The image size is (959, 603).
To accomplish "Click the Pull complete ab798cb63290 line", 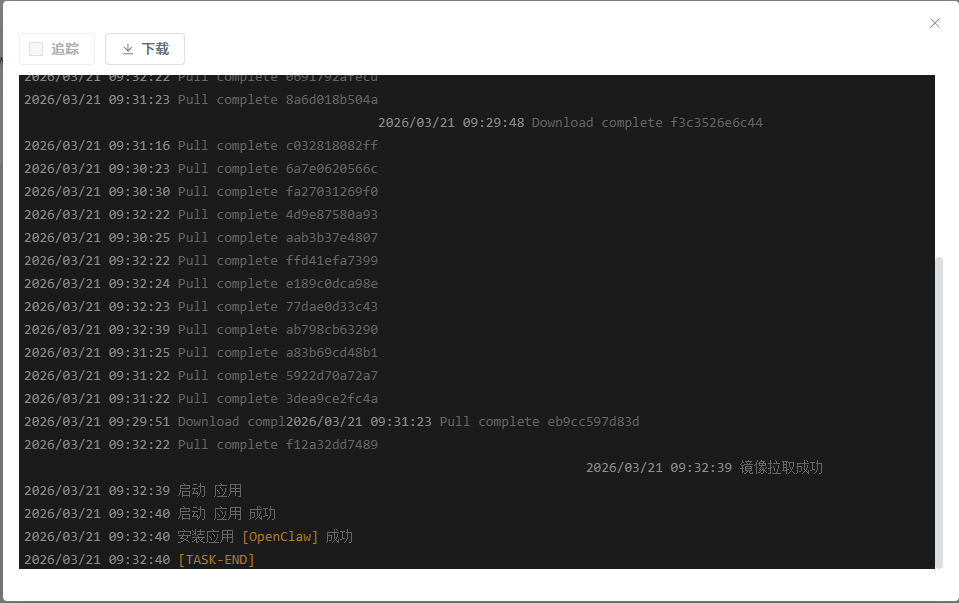I will click(277, 330).
